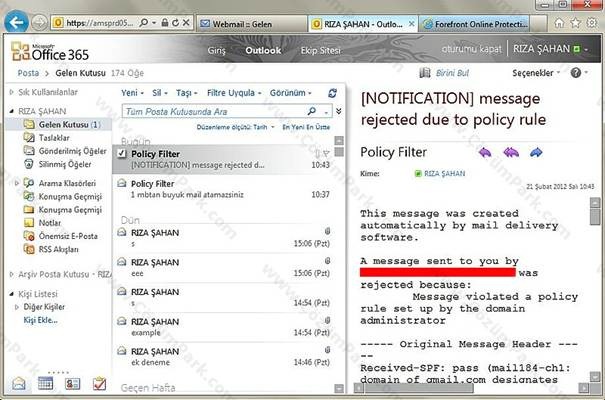Expand Sık Kullanılanlar favorites section
This screenshot has height=400, width=605.
tap(12, 92)
